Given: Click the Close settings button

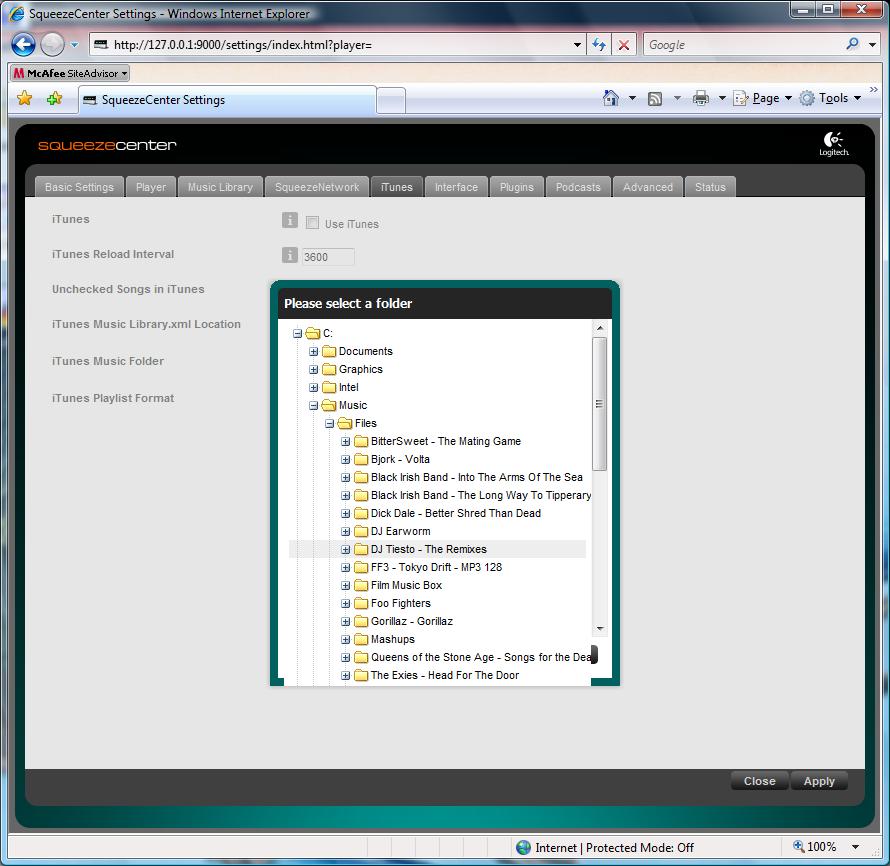Looking at the screenshot, I should [759, 781].
